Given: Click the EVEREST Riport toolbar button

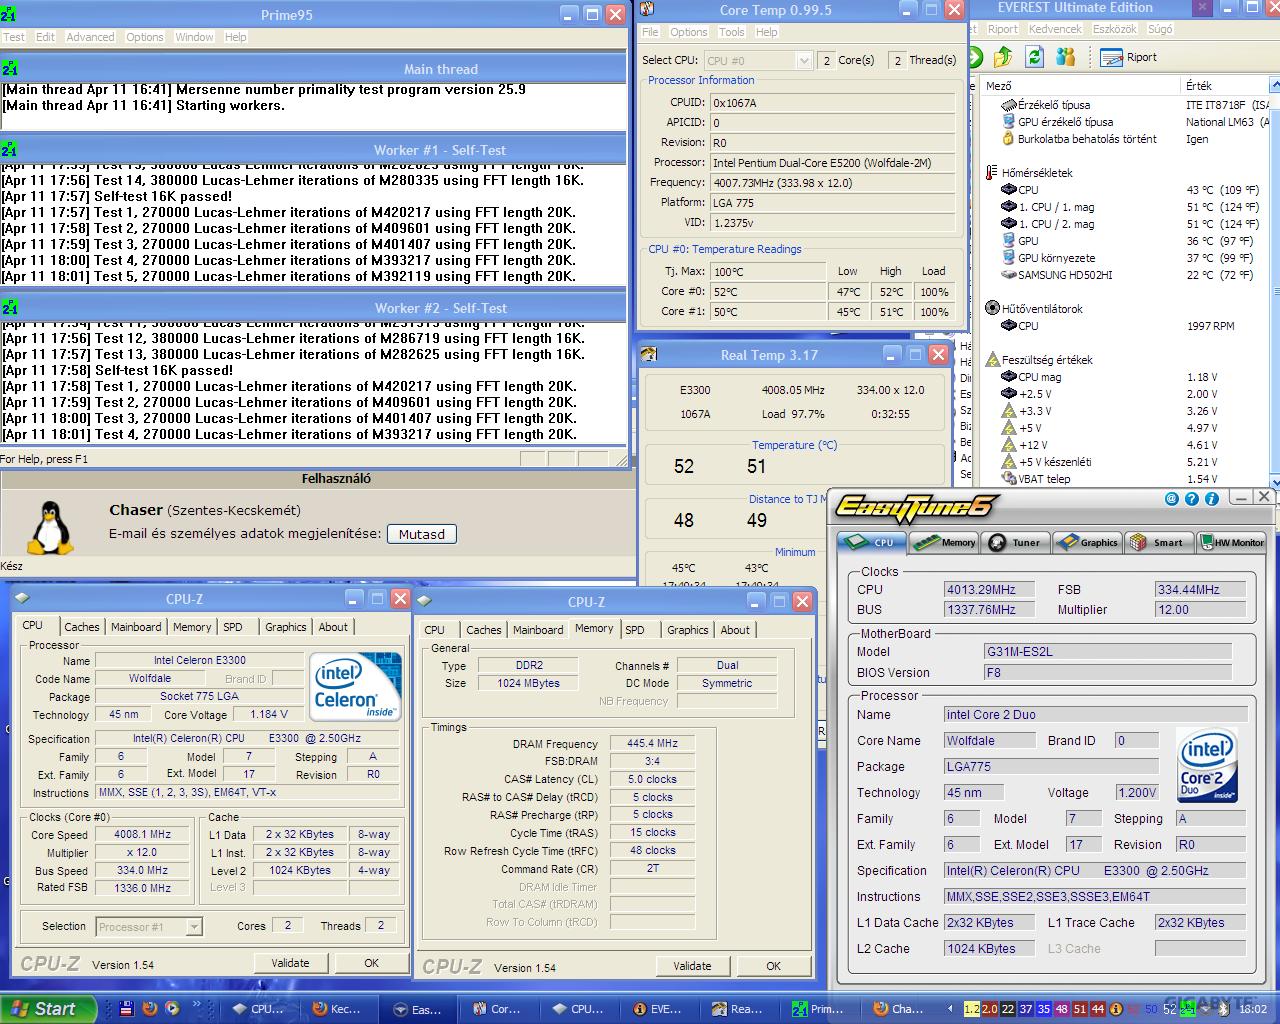Looking at the screenshot, I should click(x=1129, y=57).
